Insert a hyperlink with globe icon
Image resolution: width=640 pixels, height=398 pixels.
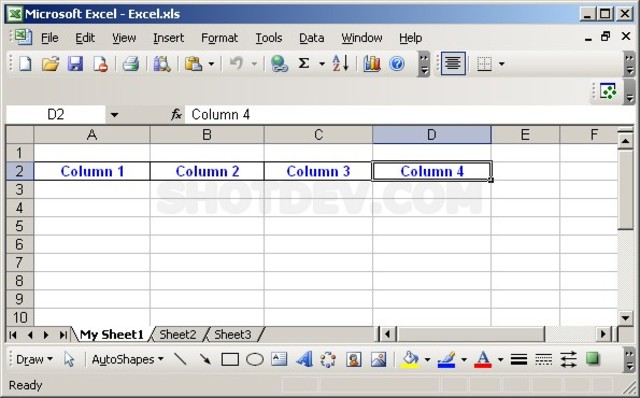point(279,64)
